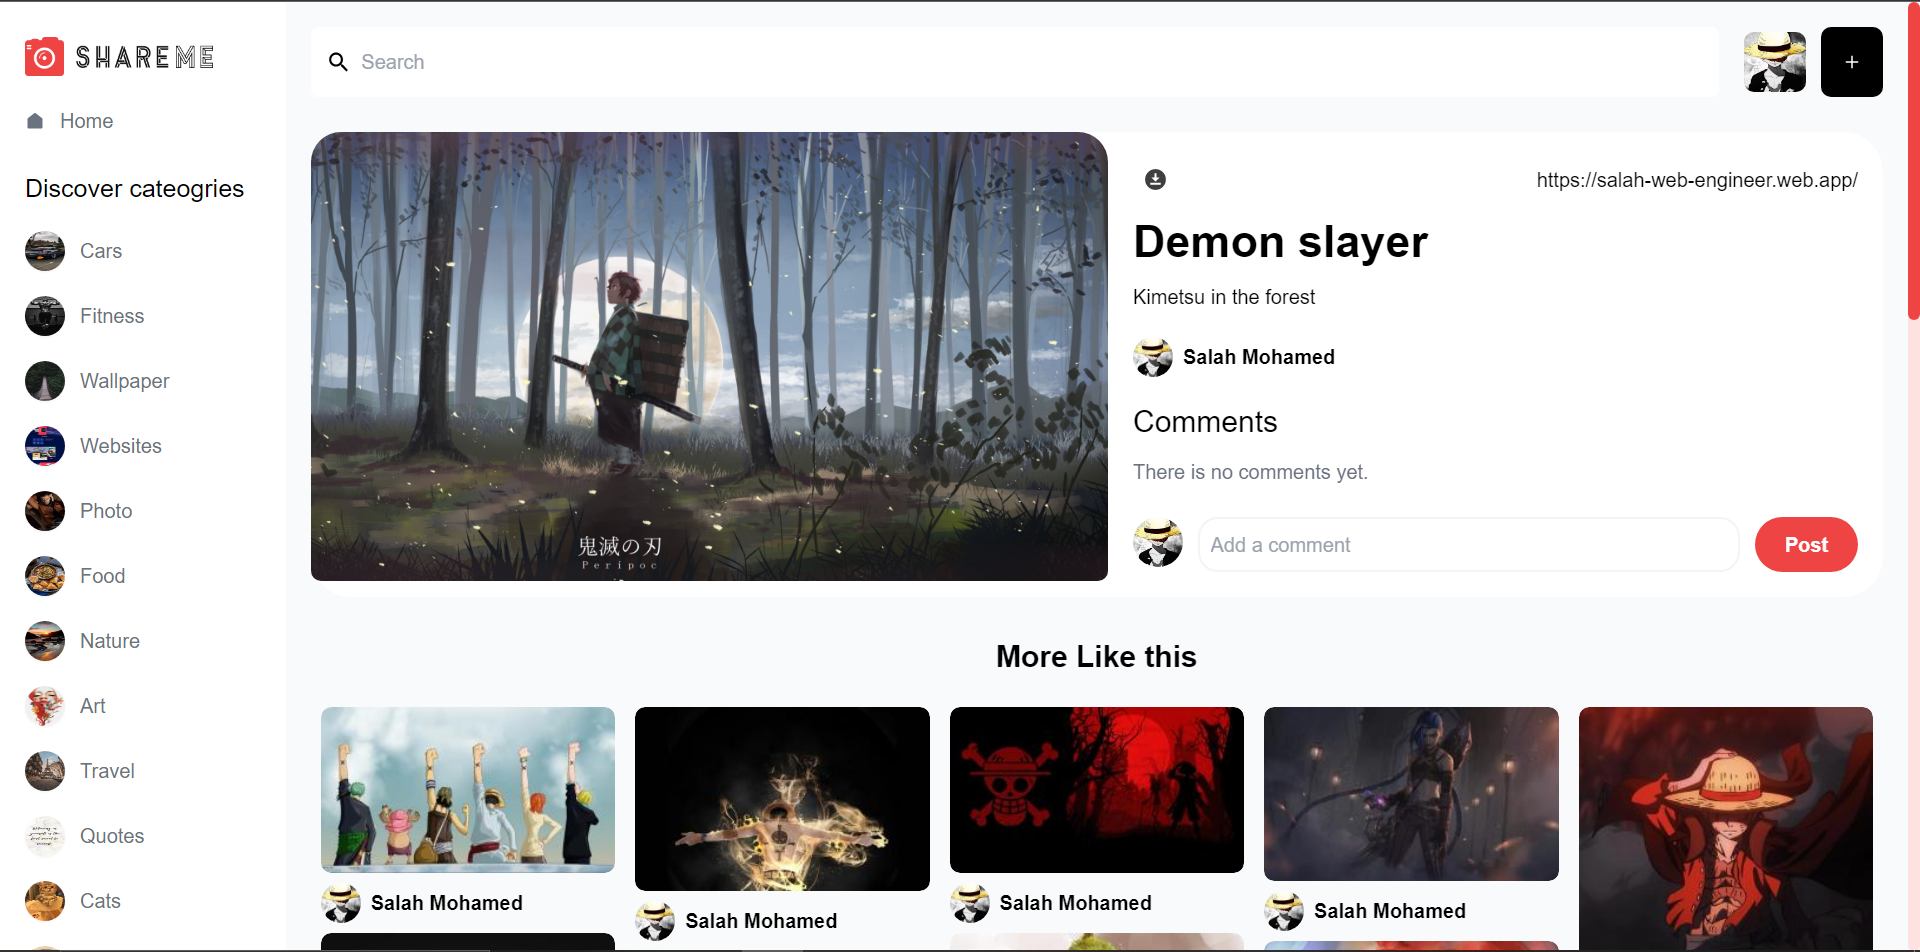Go to Home in the sidebar
The width and height of the screenshot is (1920, 952).
[86, 121]
